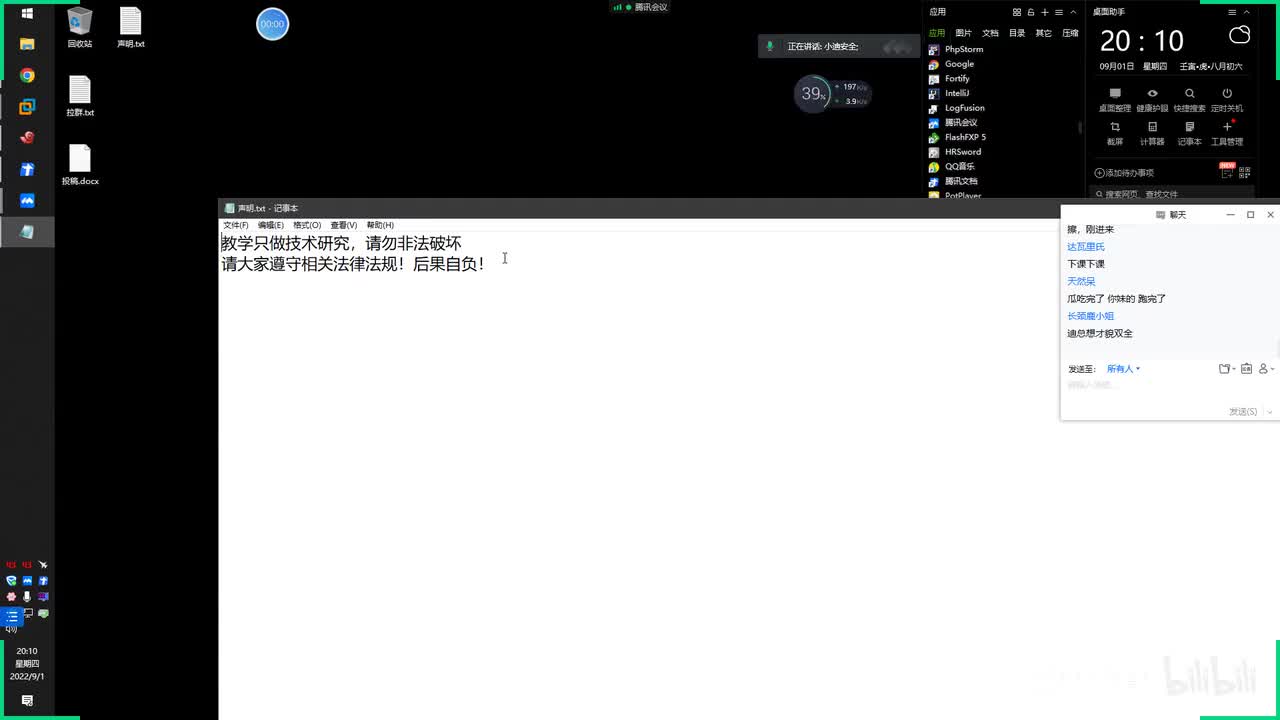1280x720 pixels.
Task: Open the 计算器 calculator tool
Action: pos(1152,132)
